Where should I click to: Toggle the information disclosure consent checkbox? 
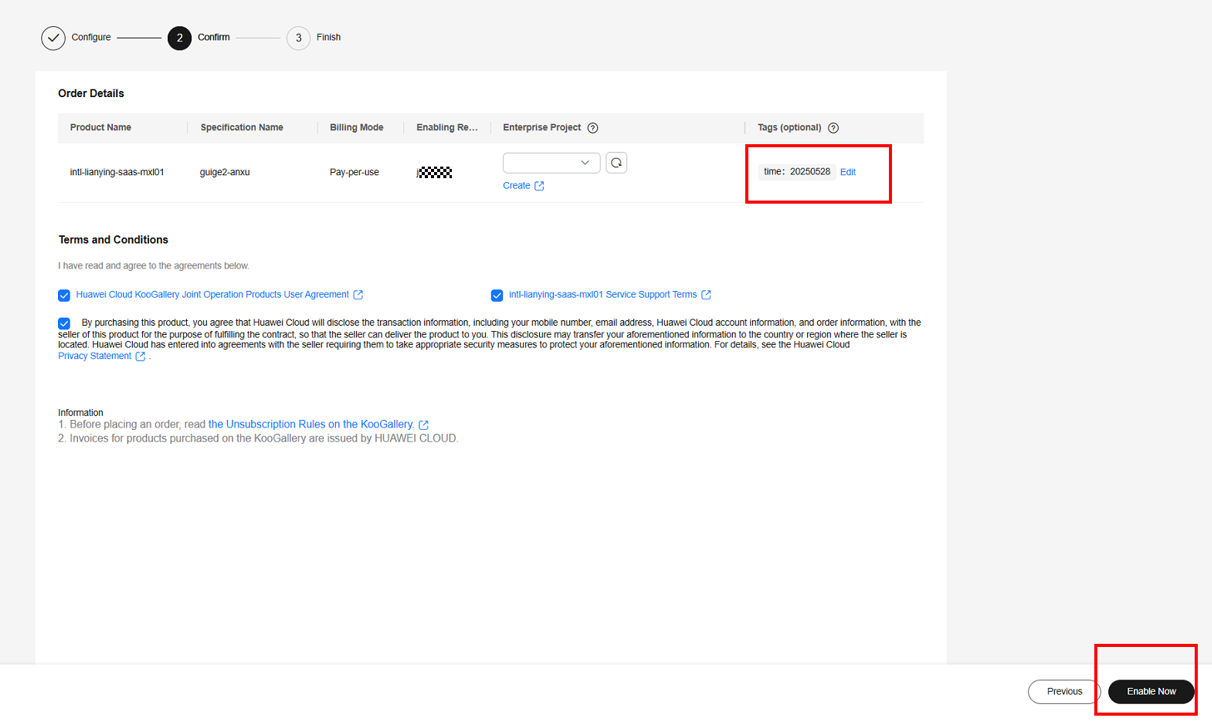pos(64,323)
